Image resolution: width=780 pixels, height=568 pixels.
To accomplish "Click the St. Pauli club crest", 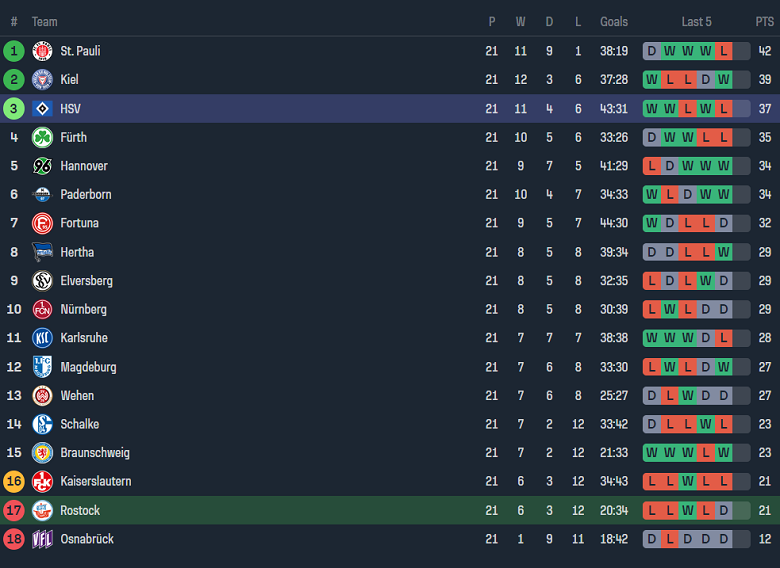I will tap(42, 51).
